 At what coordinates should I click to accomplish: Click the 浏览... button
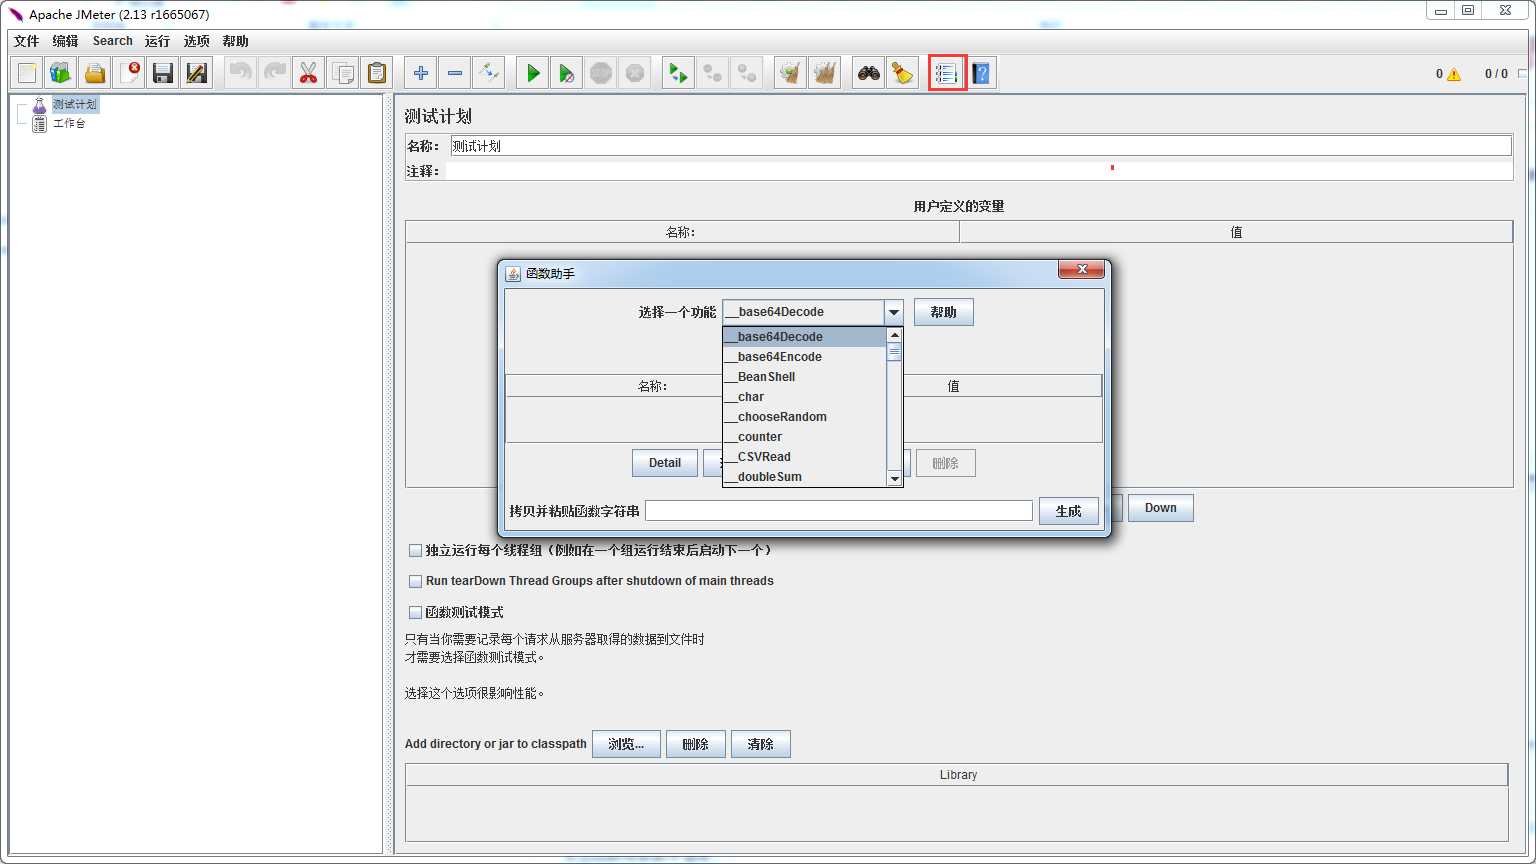(x=626, y=744)
